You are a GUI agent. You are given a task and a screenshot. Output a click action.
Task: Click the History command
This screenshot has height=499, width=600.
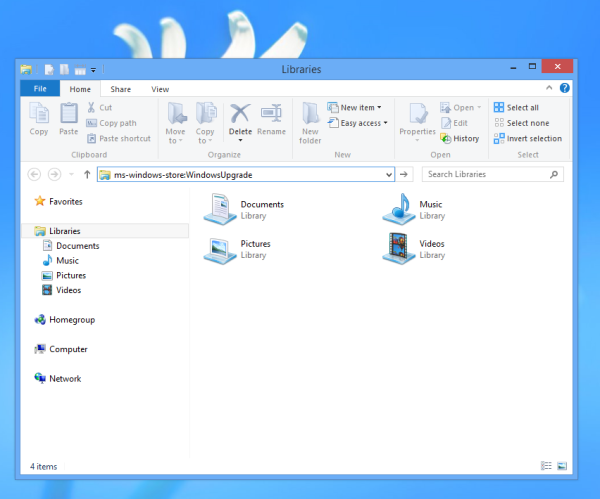[460, 139]
